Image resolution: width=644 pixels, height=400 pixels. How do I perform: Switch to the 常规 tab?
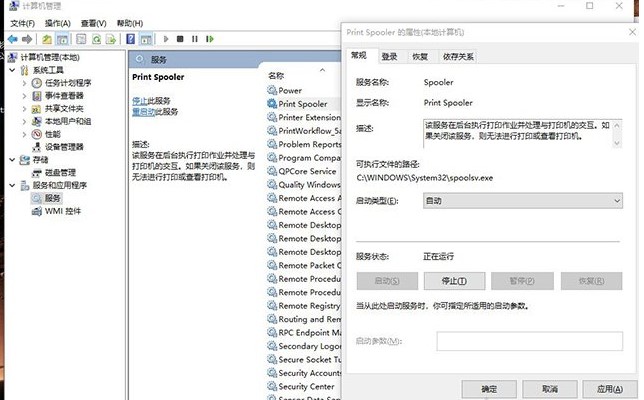(359, 55)
